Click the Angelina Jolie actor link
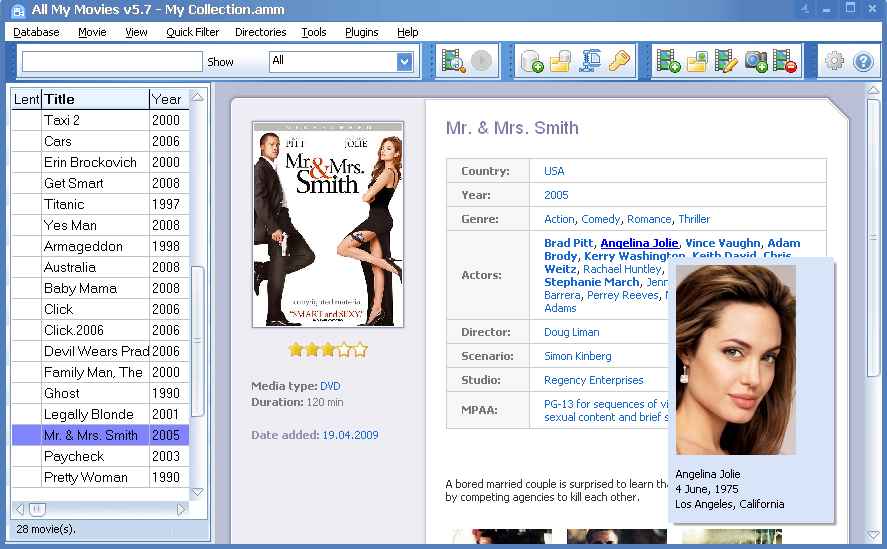Screen dimensions: 887x549 pyautogui.click(x=639, y=243)
